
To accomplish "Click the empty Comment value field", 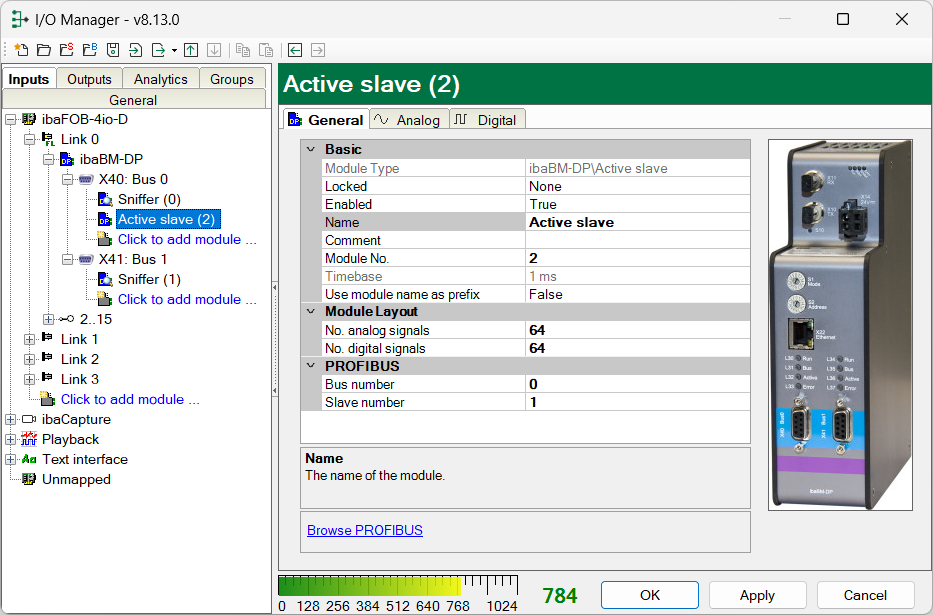I will (637, 240).
